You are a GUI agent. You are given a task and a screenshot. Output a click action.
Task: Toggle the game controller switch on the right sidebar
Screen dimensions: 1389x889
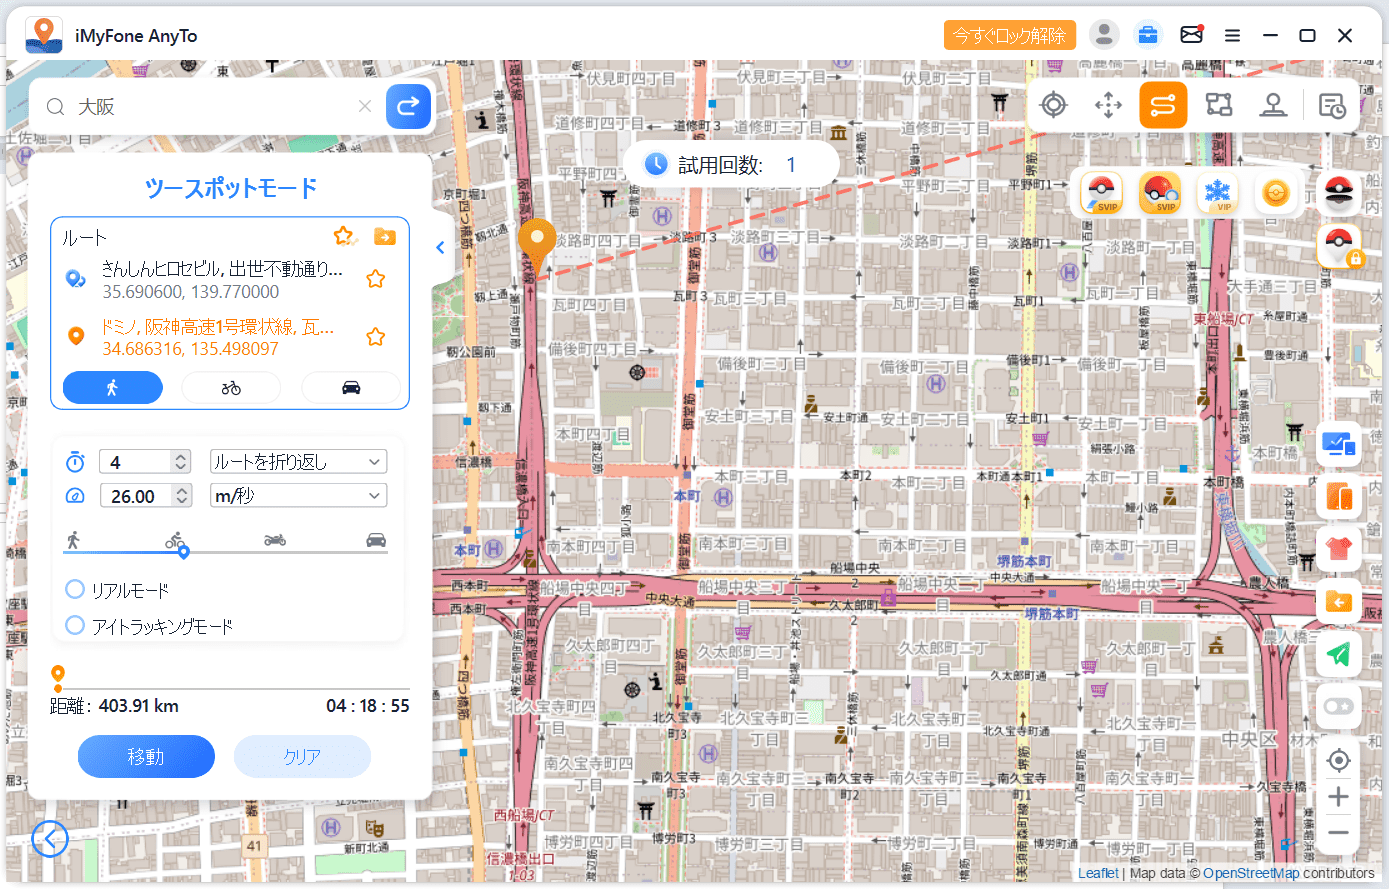1338,706
